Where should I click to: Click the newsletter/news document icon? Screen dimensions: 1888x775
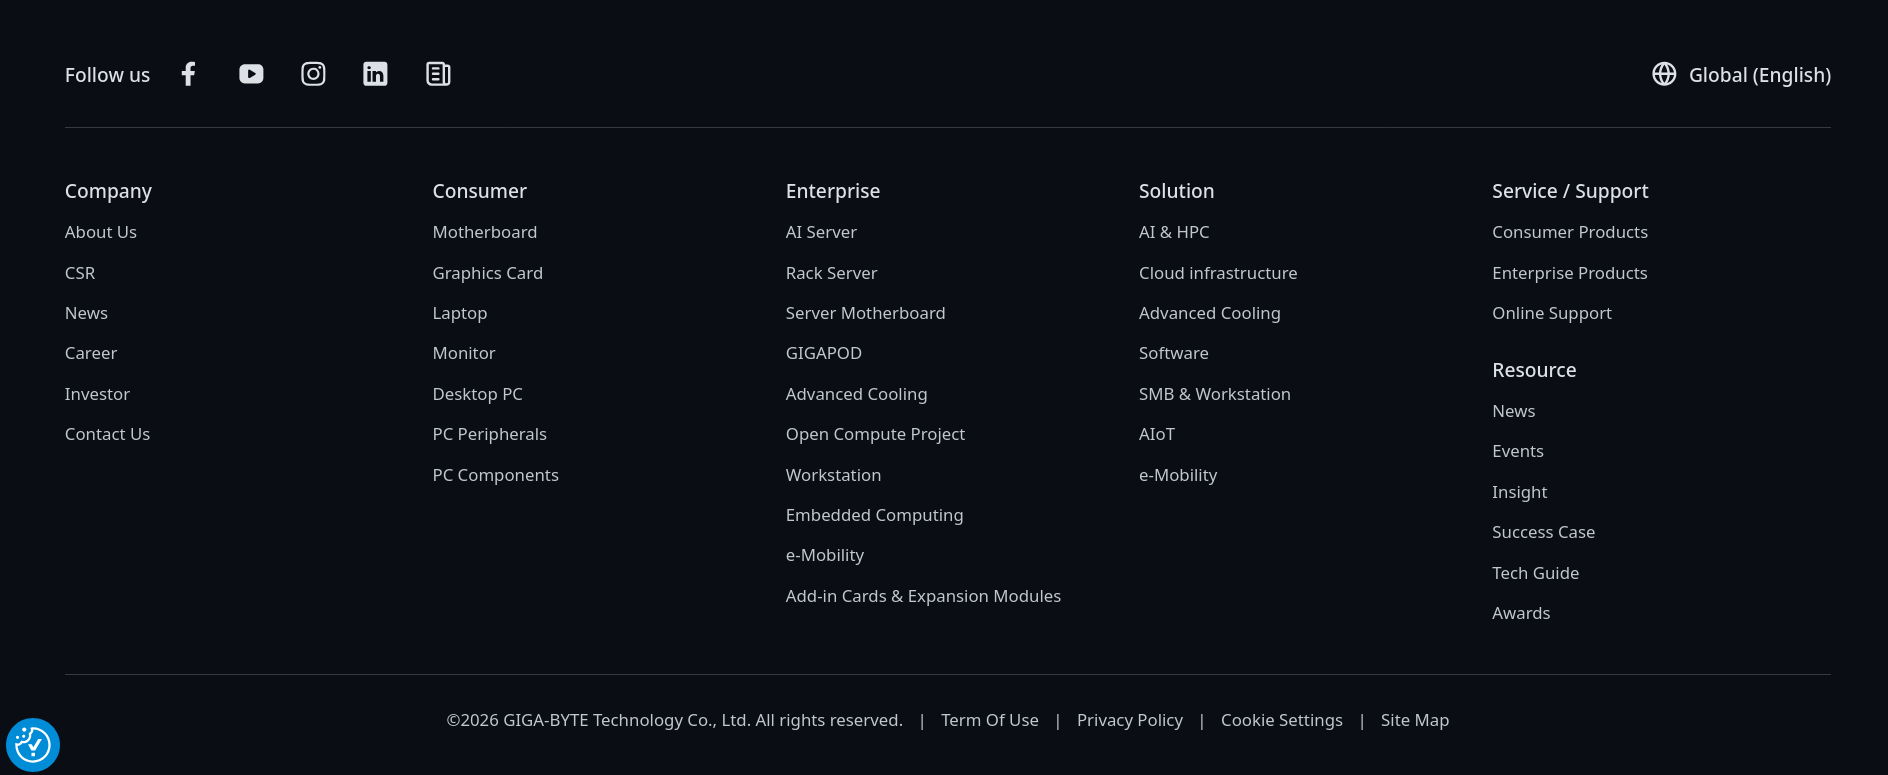[x=438, y=74]
